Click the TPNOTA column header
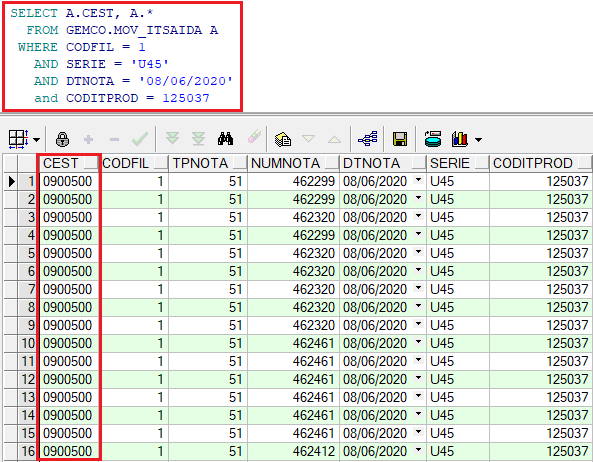593x462 pixels. [x=208, y=163]
